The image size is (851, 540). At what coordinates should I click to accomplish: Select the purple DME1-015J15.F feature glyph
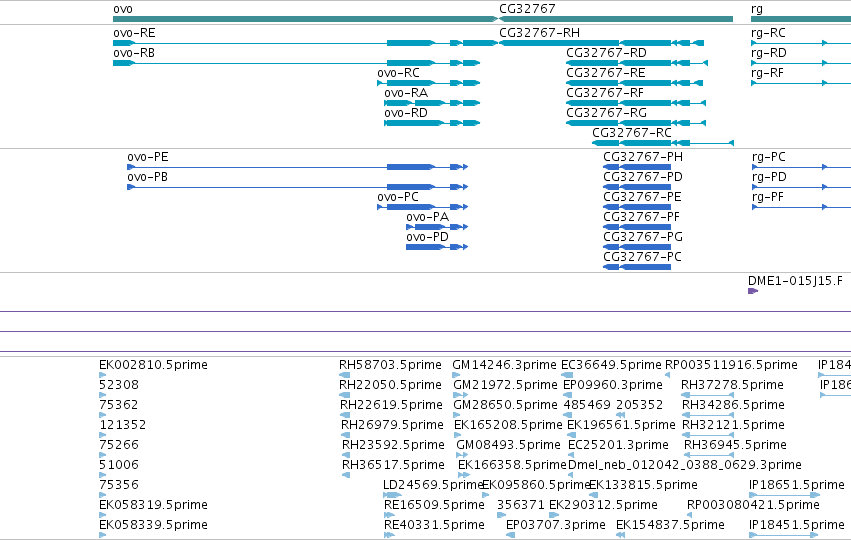753,291
